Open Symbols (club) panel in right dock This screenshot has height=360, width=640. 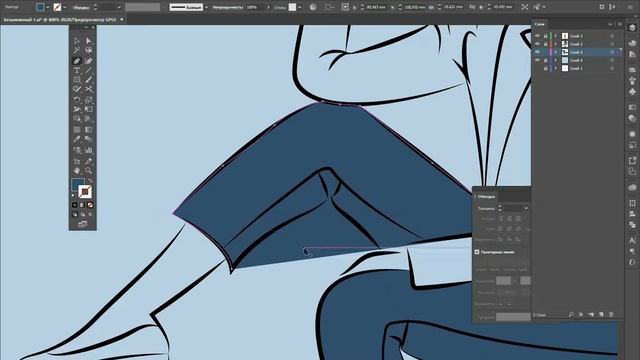coord(632,92)
